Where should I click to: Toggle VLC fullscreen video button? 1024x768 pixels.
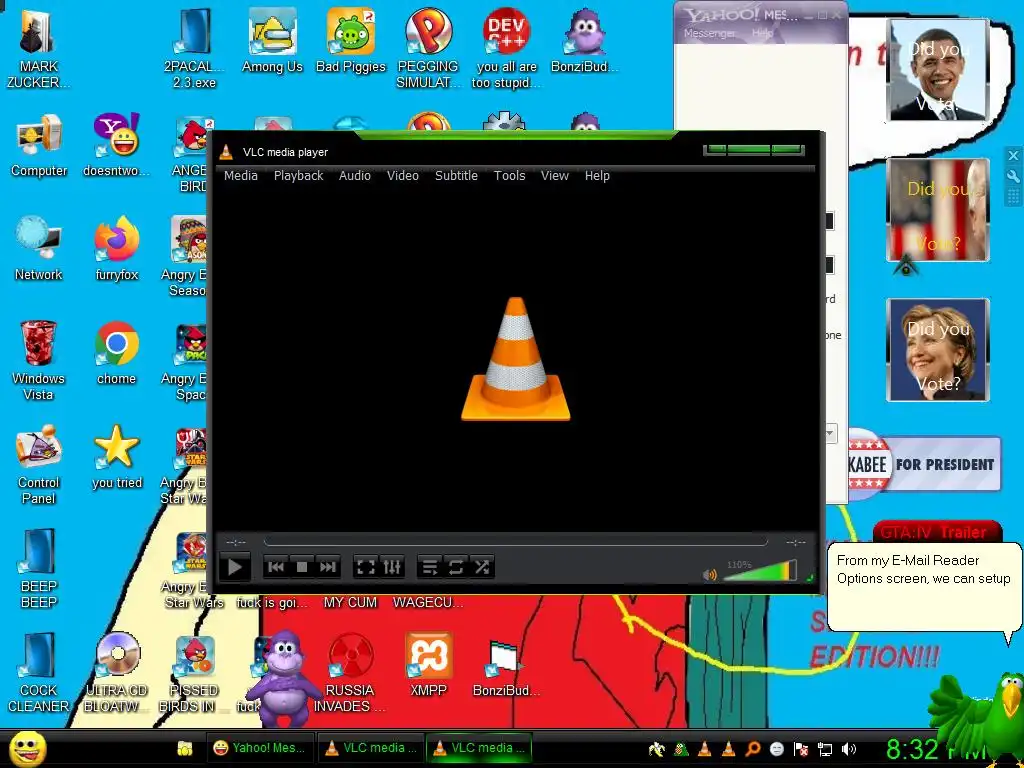(366, 567)
